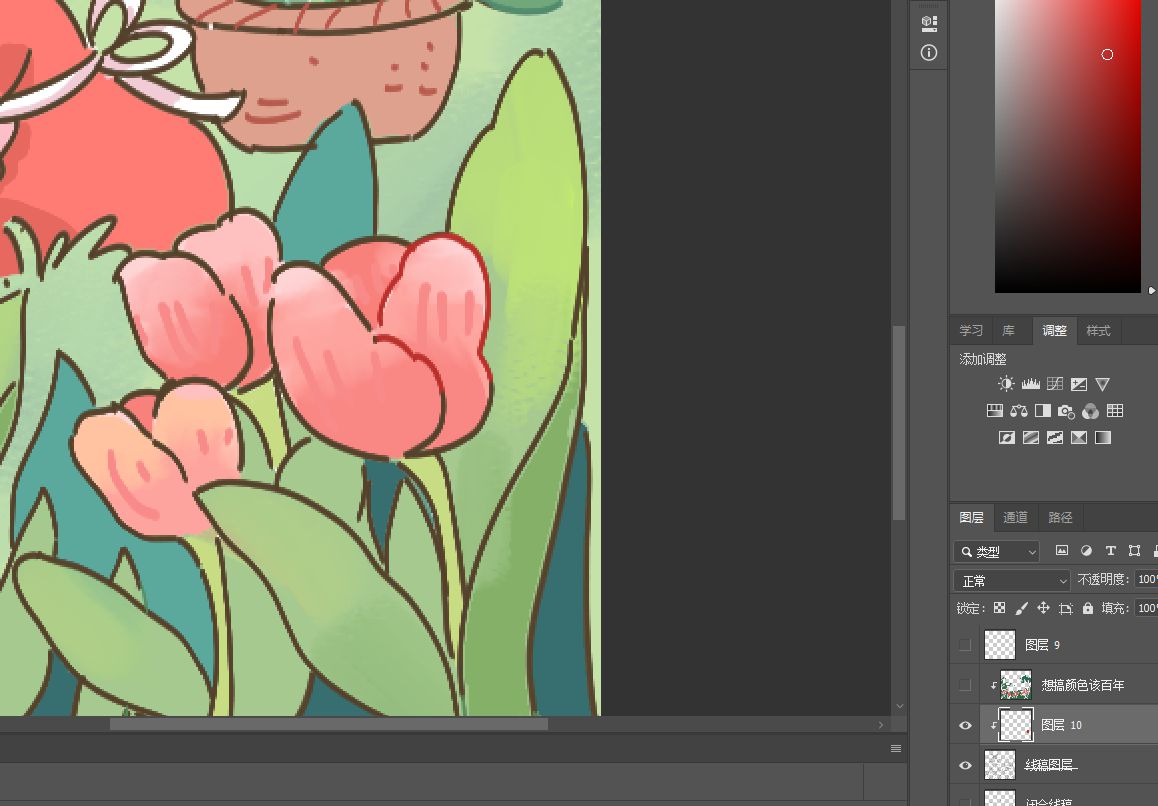Add a Photo Filter adjustment layer
1158x806 pixels.
point(1066,411)
